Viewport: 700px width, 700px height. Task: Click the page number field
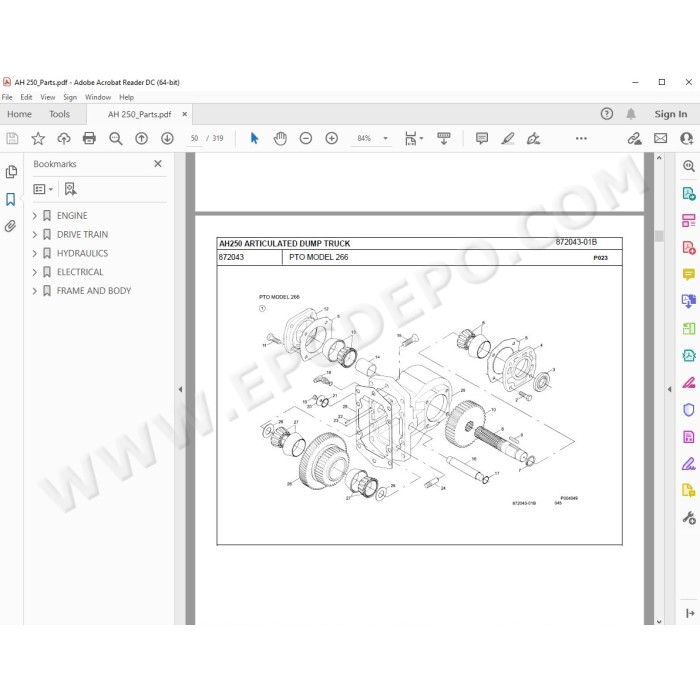pyautogui.click(x=194, y=138)
